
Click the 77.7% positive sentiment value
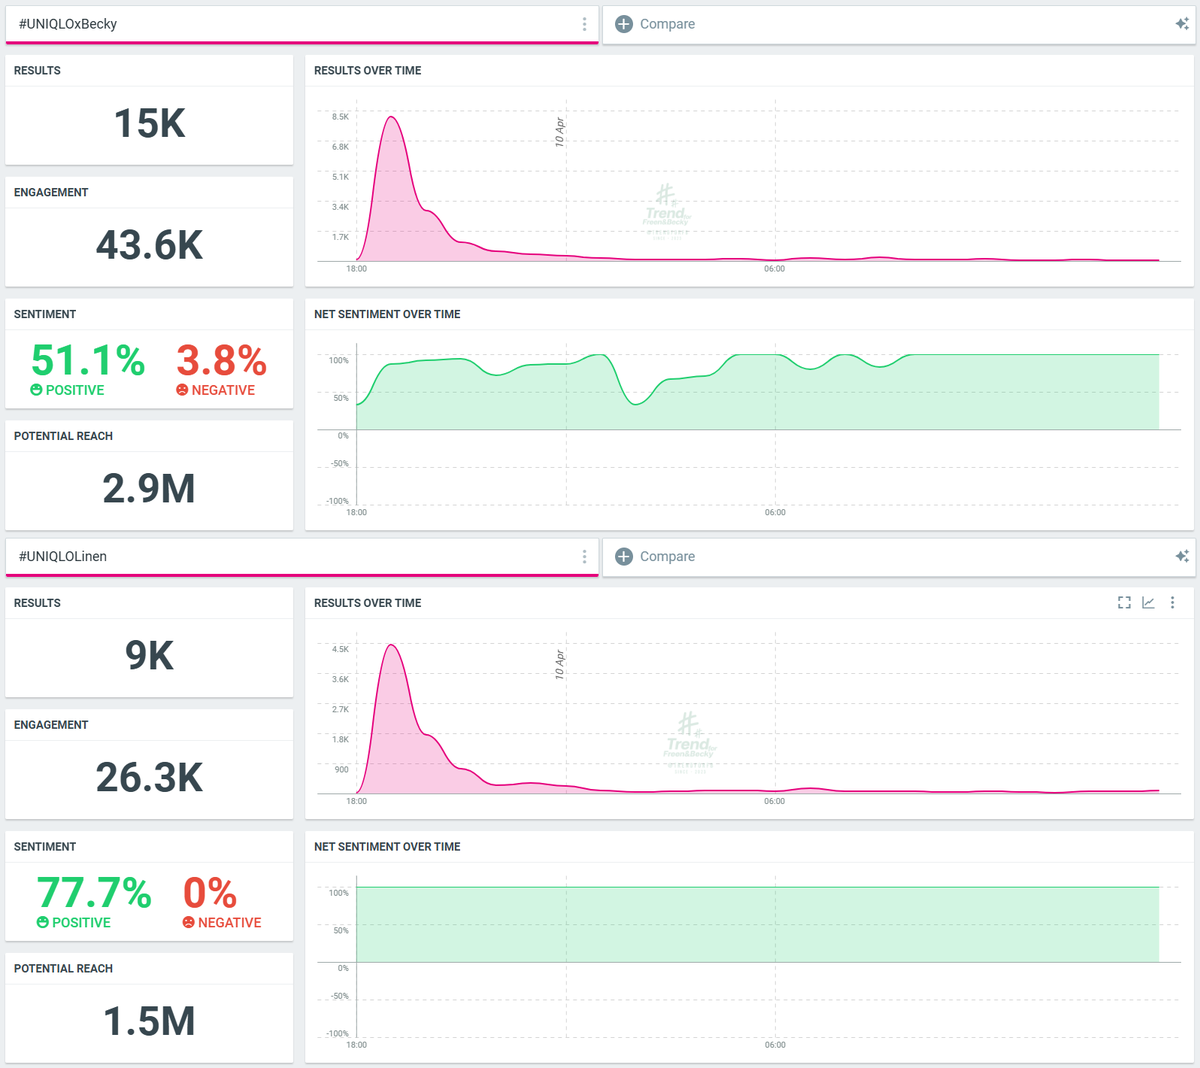point(94,893)
